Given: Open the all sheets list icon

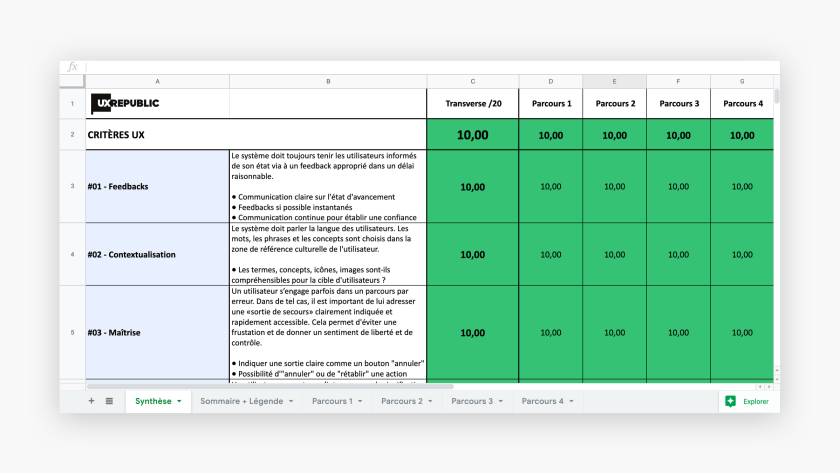Looking at the screenshot, I should point(109,401).
